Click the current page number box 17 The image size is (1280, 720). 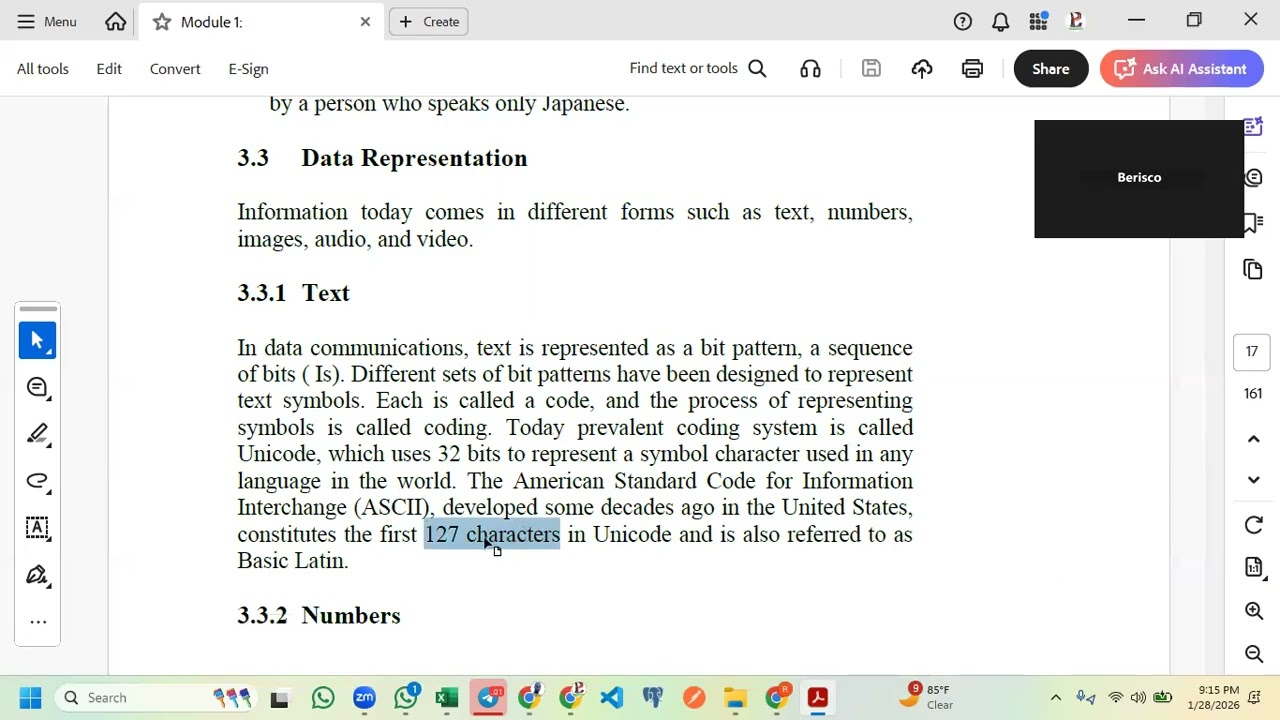[1252, 351]
